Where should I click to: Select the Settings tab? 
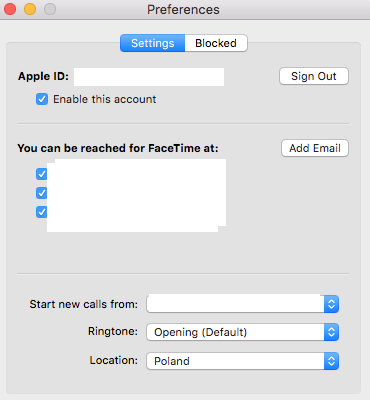153,43
